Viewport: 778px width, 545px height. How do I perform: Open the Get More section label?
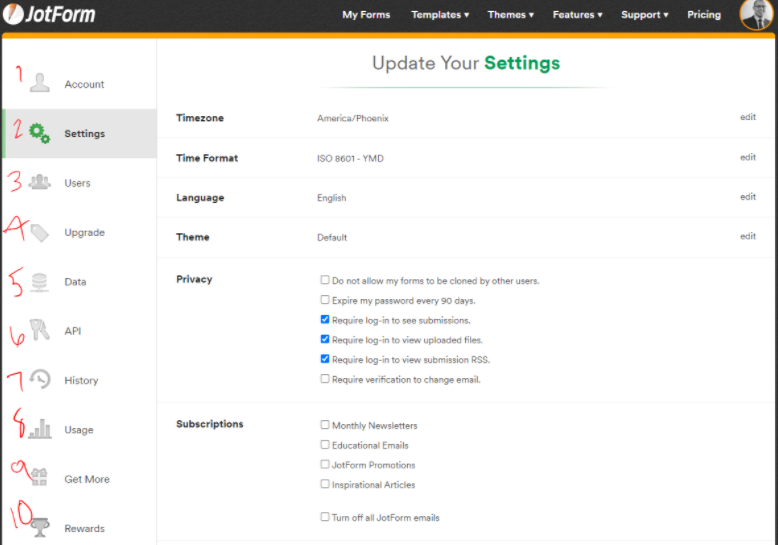pyautogui.click(x=87, y=479)
